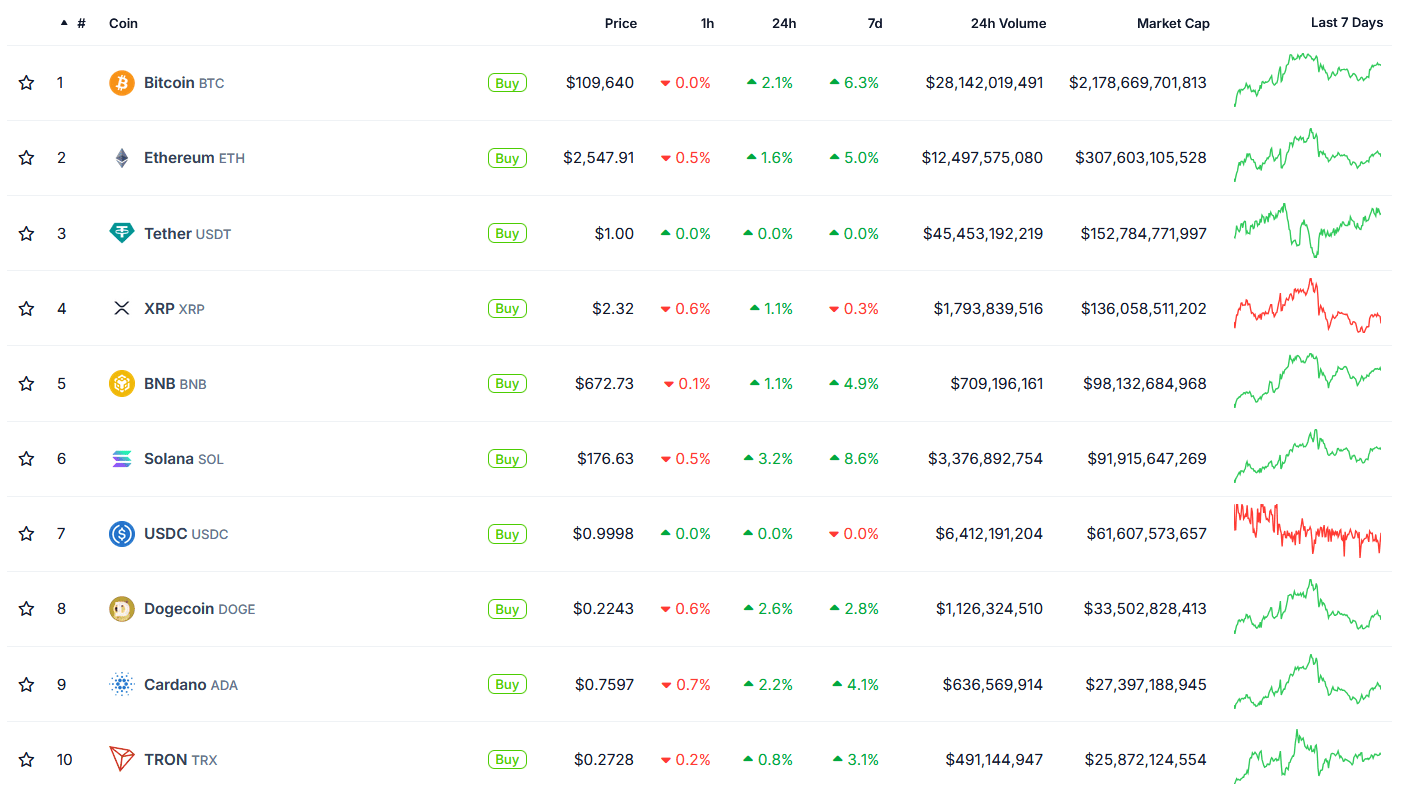
Task: Open USDC's red 7-day sparkline chart
Action: (1308, 530)
